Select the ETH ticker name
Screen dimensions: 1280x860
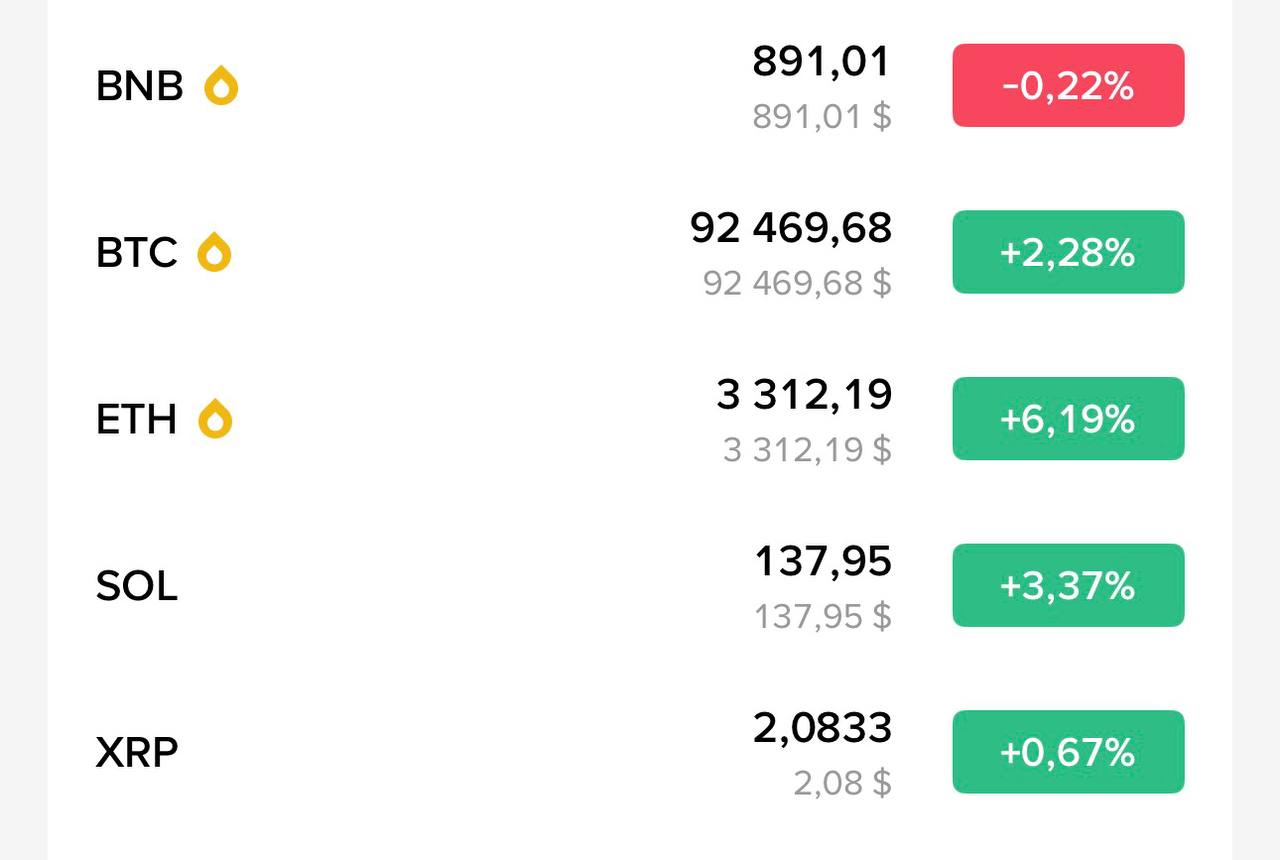(x=136, y=418)
